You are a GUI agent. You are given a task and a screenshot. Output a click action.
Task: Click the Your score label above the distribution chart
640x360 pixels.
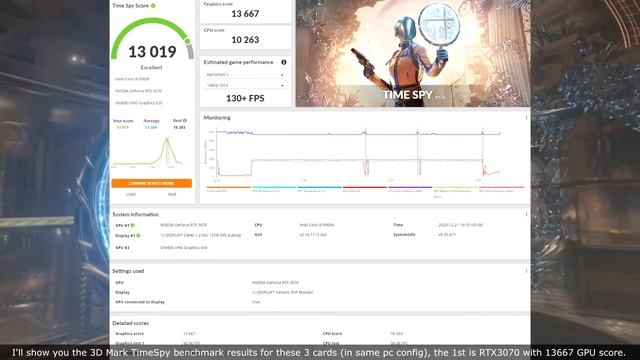click(x=123, y=121)
